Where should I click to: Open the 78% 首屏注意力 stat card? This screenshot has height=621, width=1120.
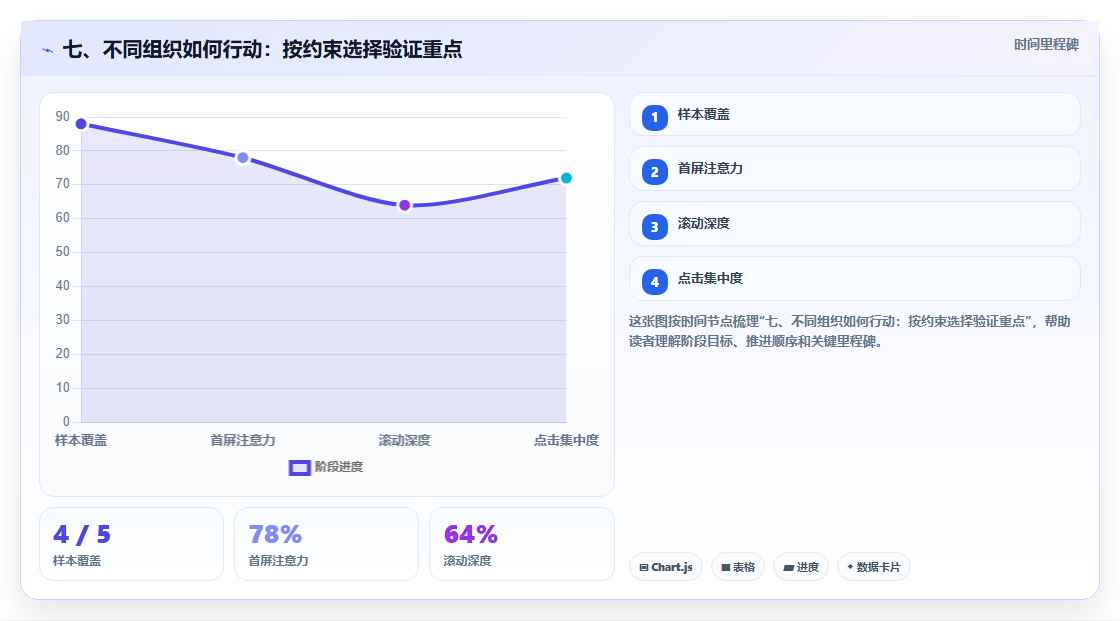(x=326, y=544)
